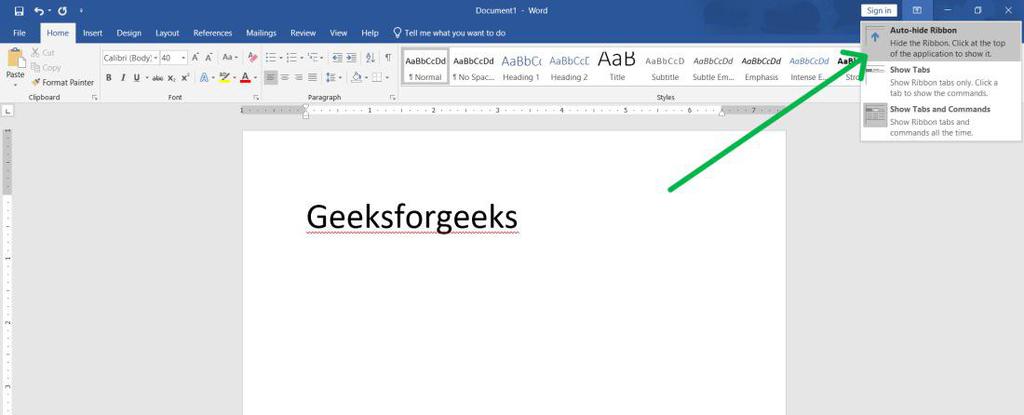Click Line and Paragraph Spacing icon
The width and height of the screenshot is (1024, 415).
(x=330, y=78)
